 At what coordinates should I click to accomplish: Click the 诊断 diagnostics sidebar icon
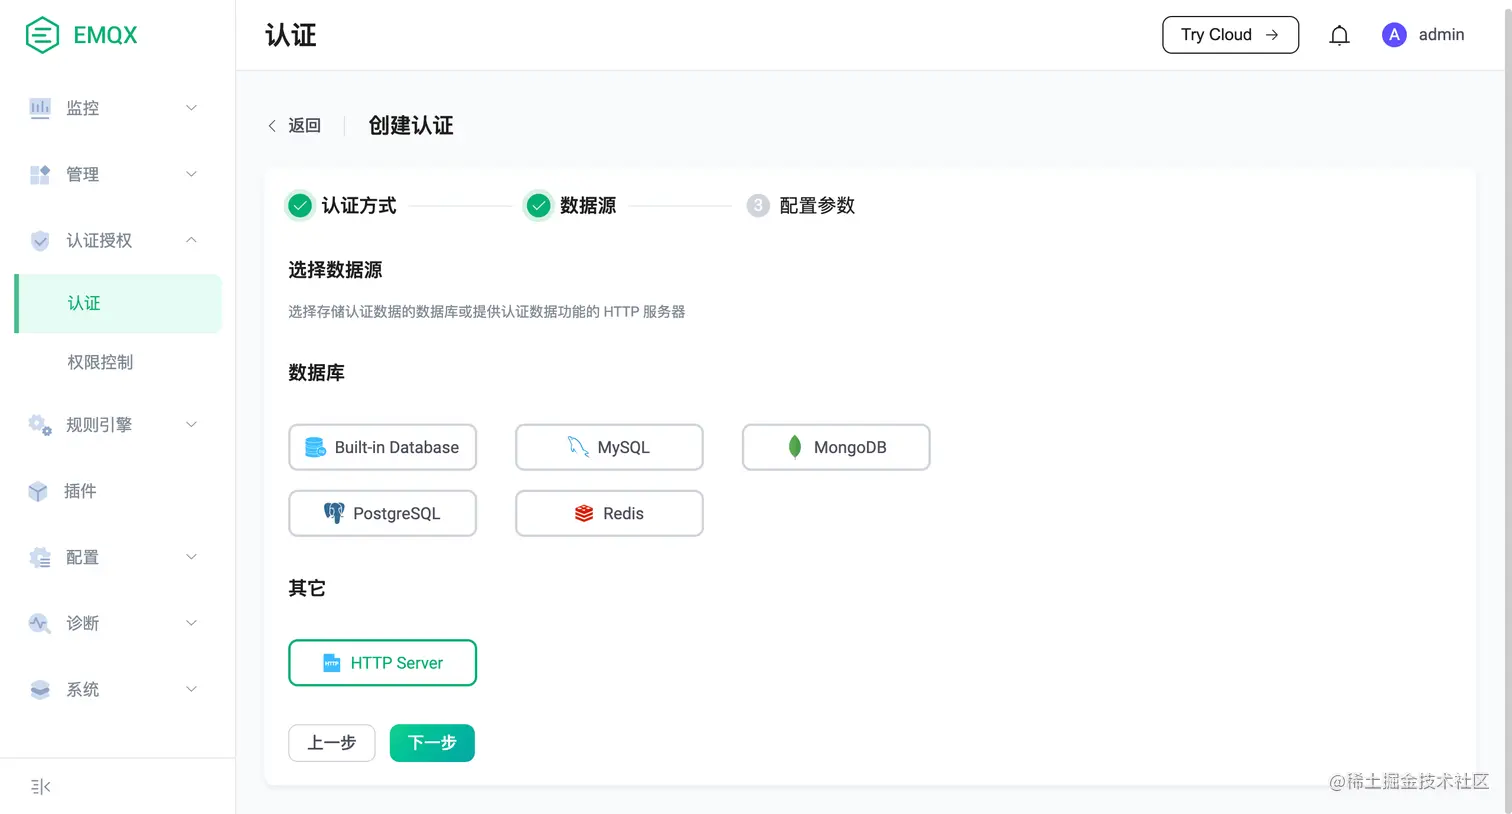[x=39, y=623]
